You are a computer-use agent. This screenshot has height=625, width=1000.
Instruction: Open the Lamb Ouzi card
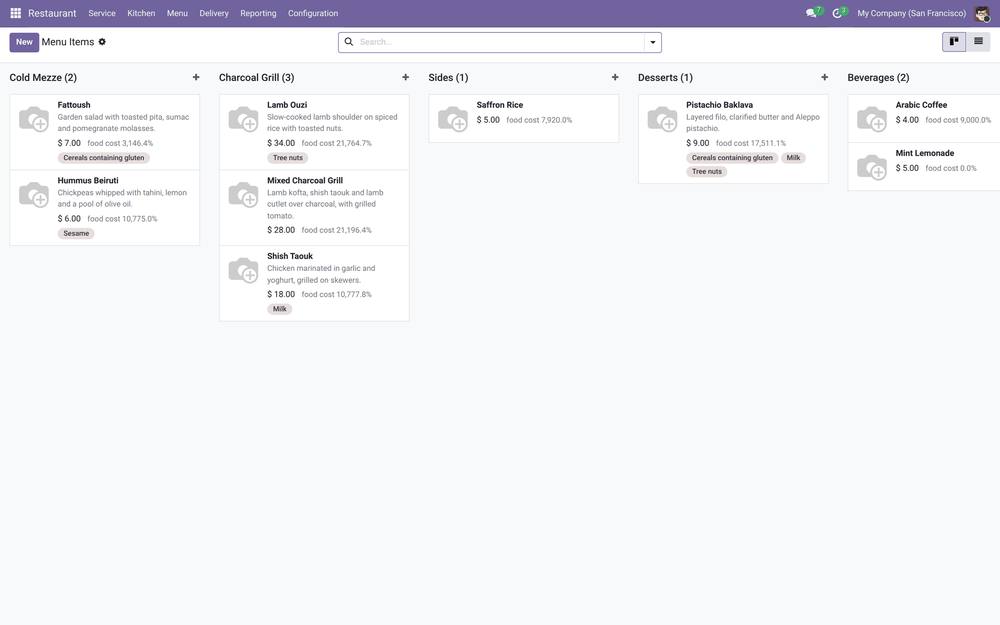point(314,132)
